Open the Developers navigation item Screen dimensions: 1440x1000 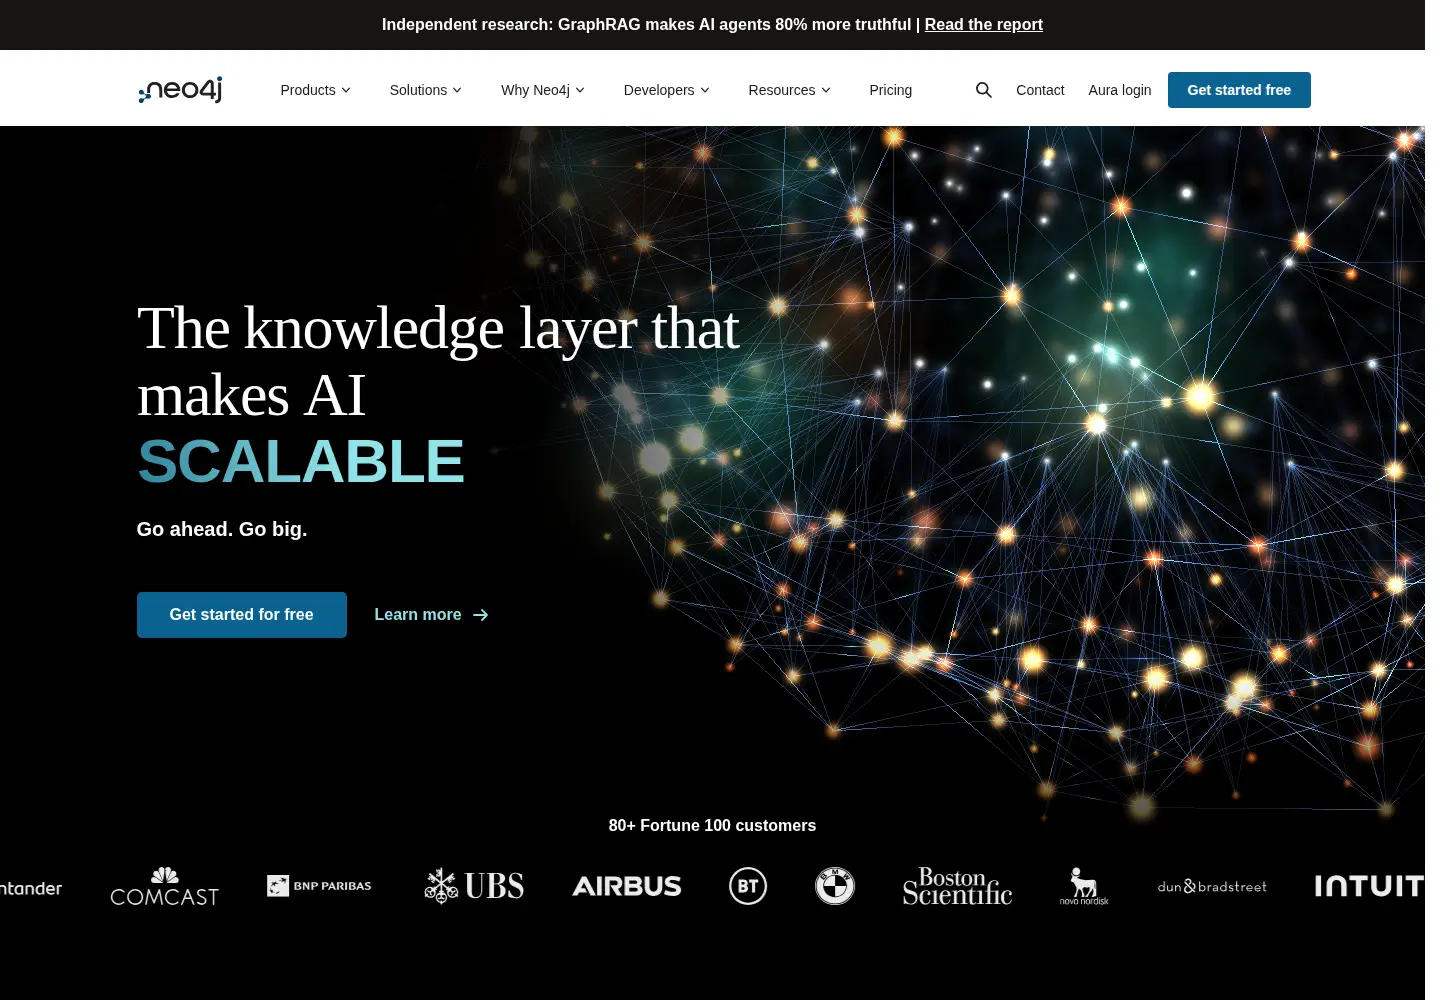pyautogui.click(x=666, y=90)
